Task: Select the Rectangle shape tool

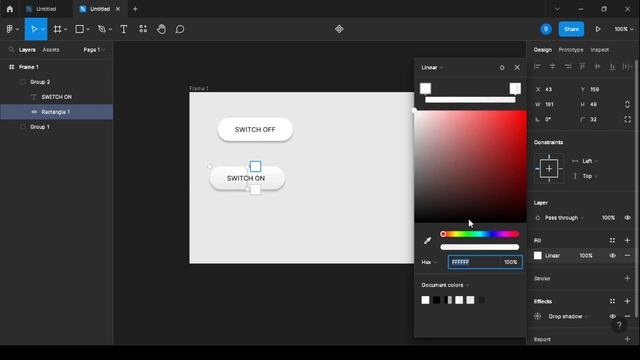Action: [80, 29]
